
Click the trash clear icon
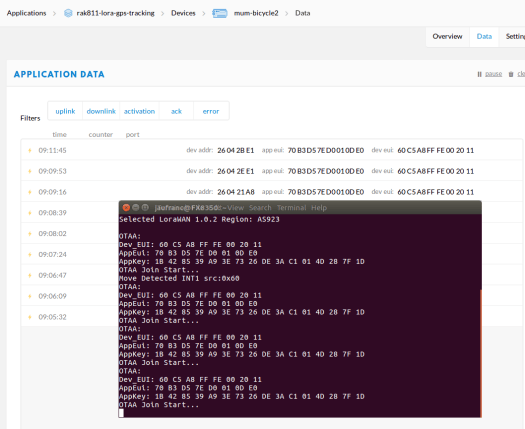[x=511, y=74]
